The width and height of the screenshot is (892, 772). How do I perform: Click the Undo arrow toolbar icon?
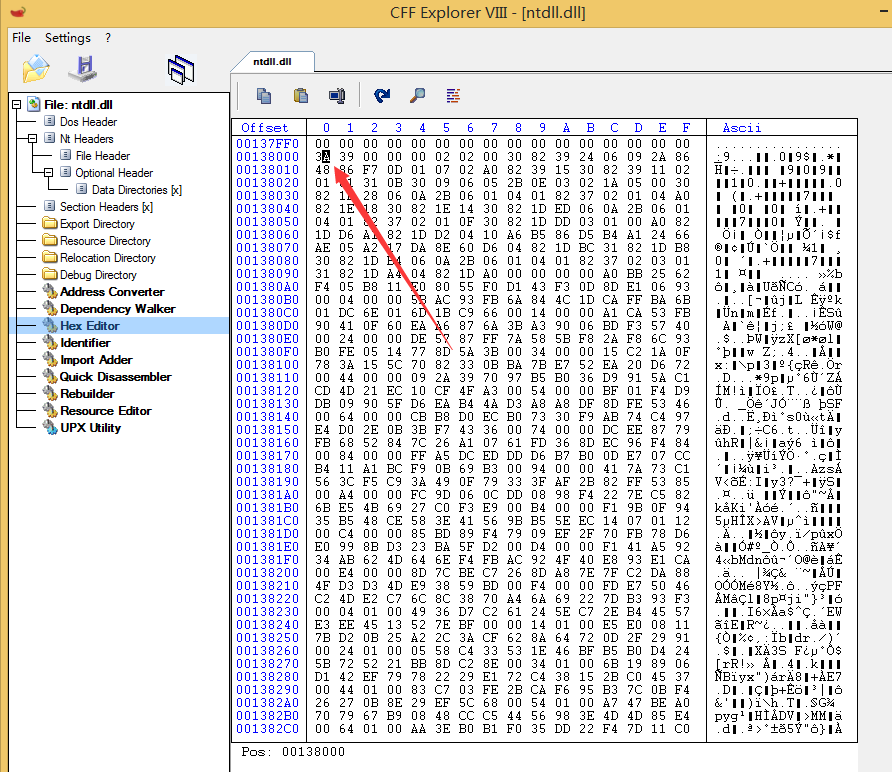[x=382, y=96]
